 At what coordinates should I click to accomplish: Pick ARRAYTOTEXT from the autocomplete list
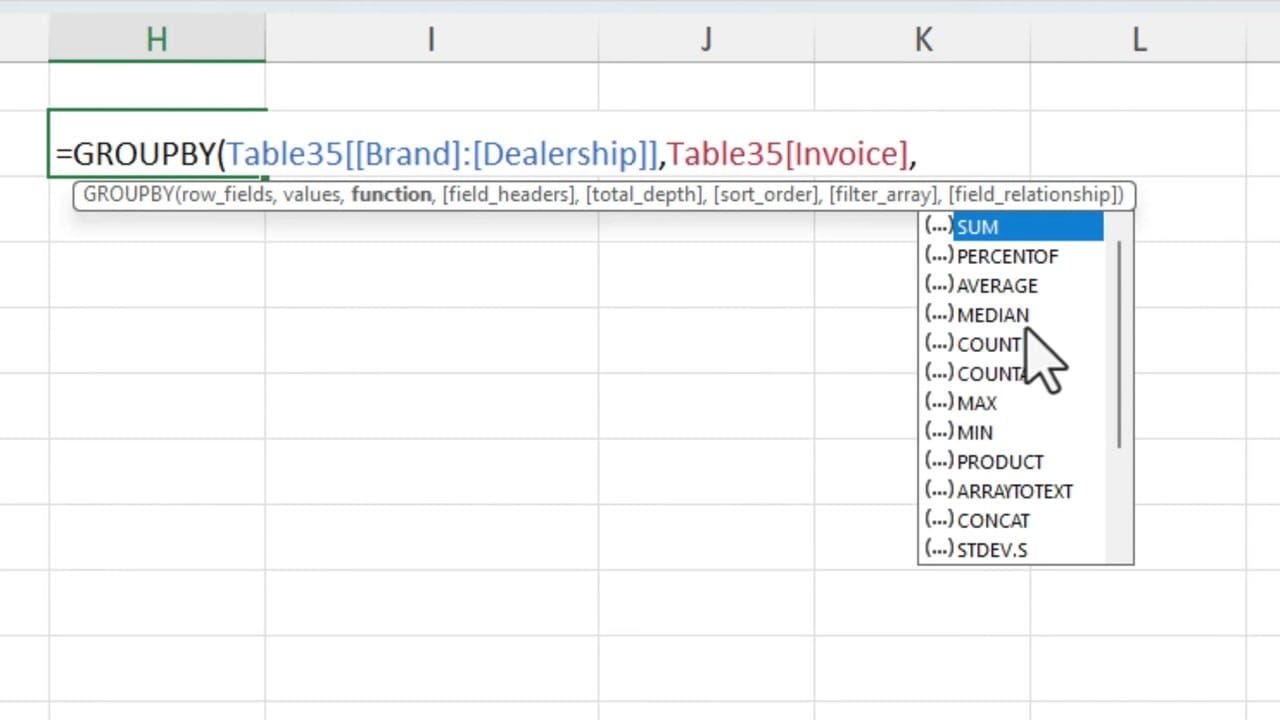tap(1014, 490)
